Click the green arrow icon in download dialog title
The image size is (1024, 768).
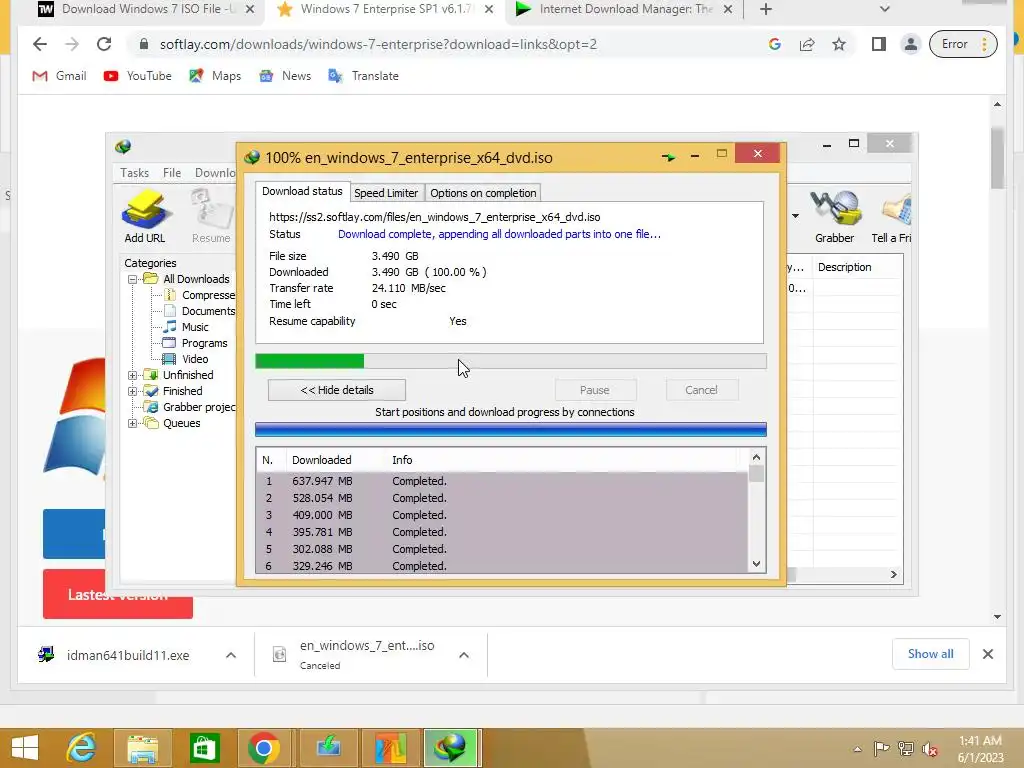(x=668, y=157)
